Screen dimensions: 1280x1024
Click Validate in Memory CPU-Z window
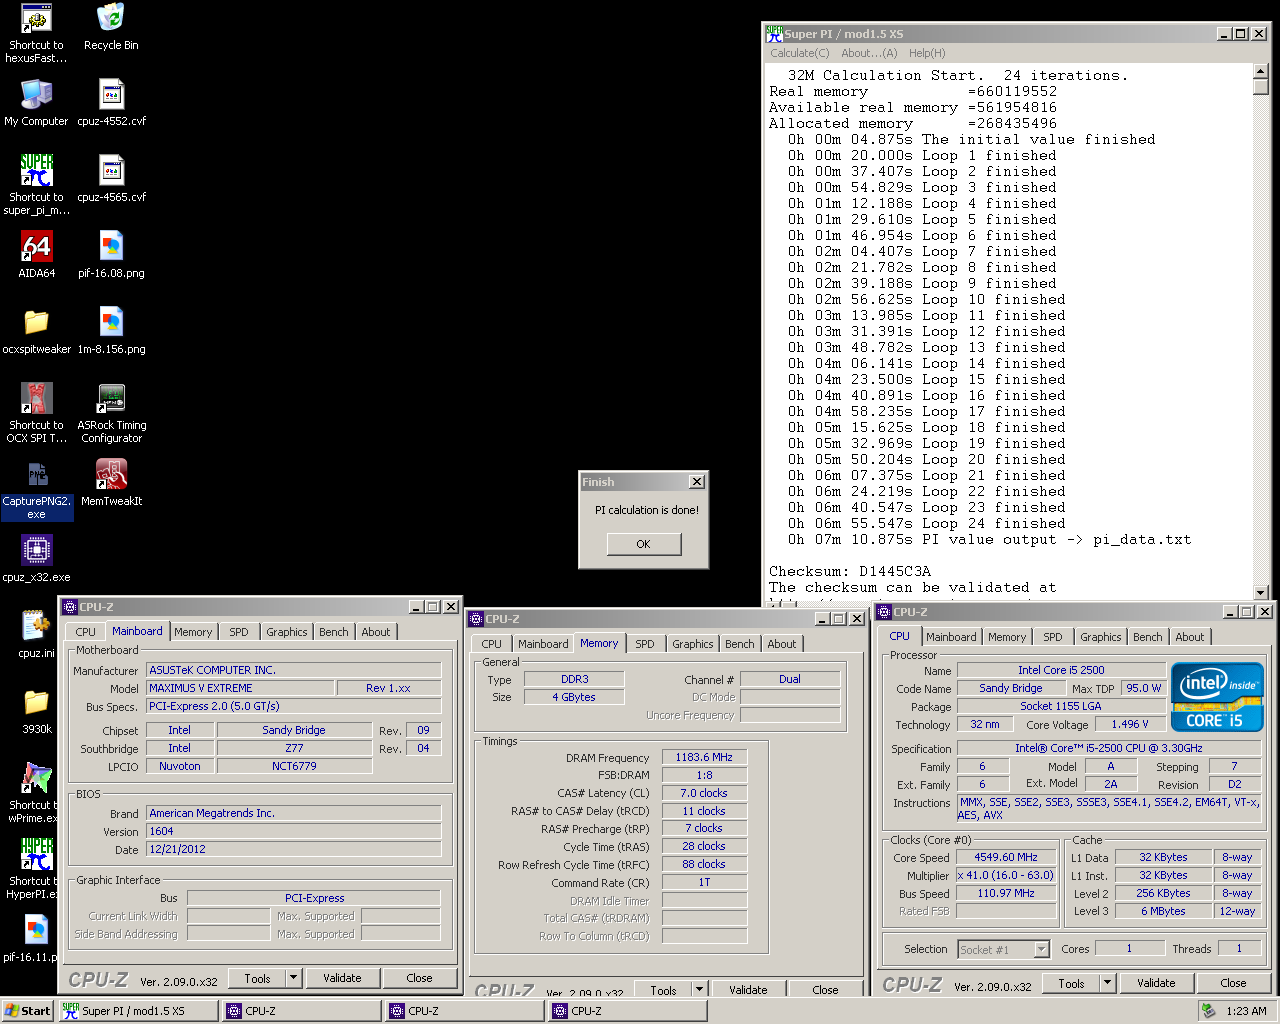click(748, 990)
